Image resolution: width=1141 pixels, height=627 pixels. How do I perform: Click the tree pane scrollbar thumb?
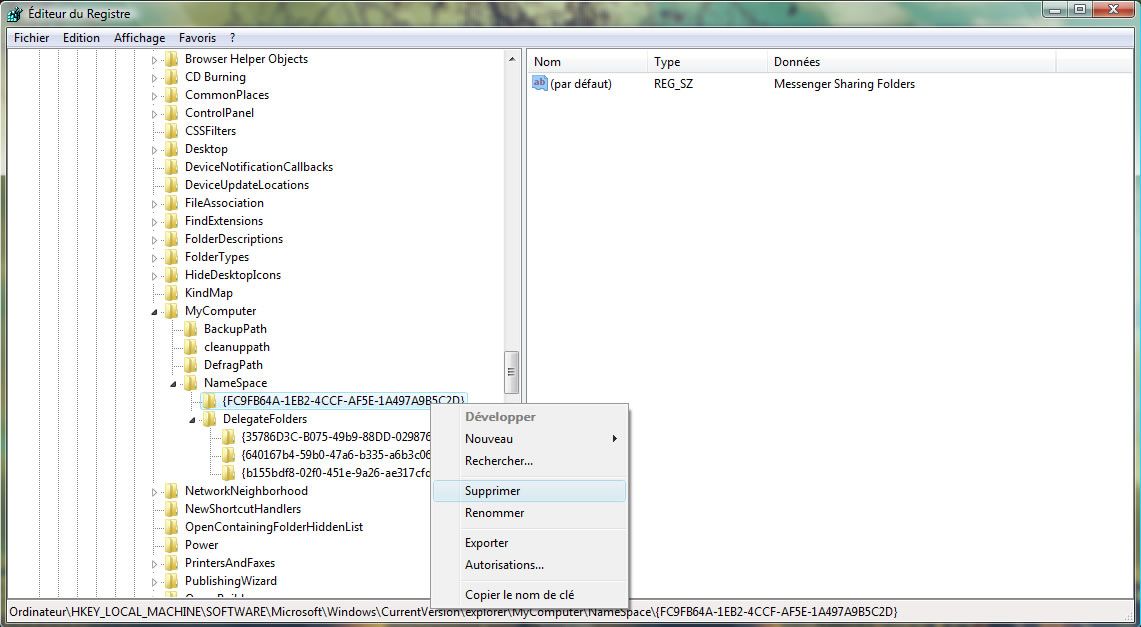(x=512, y=372)
